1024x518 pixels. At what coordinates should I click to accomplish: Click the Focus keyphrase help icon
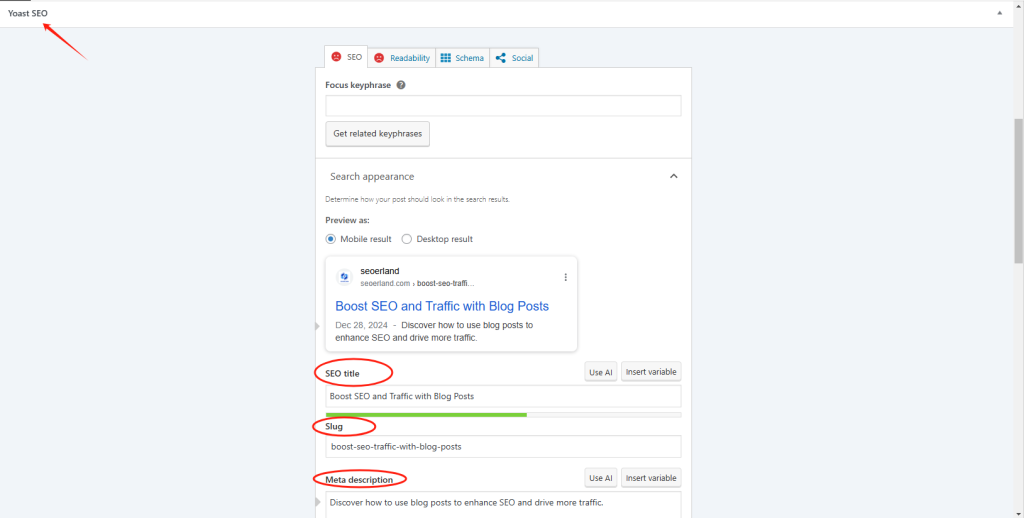pyautogui.click(x=401, y=85)
